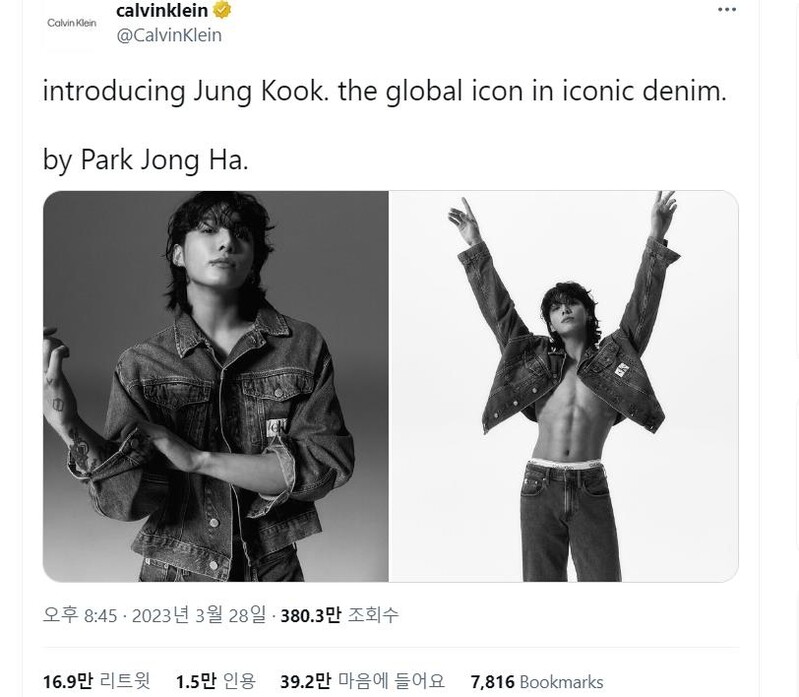This screenshot has height=697, width=799.
Task: Click the "by Park Jong Ha." line
Action: 145,160
